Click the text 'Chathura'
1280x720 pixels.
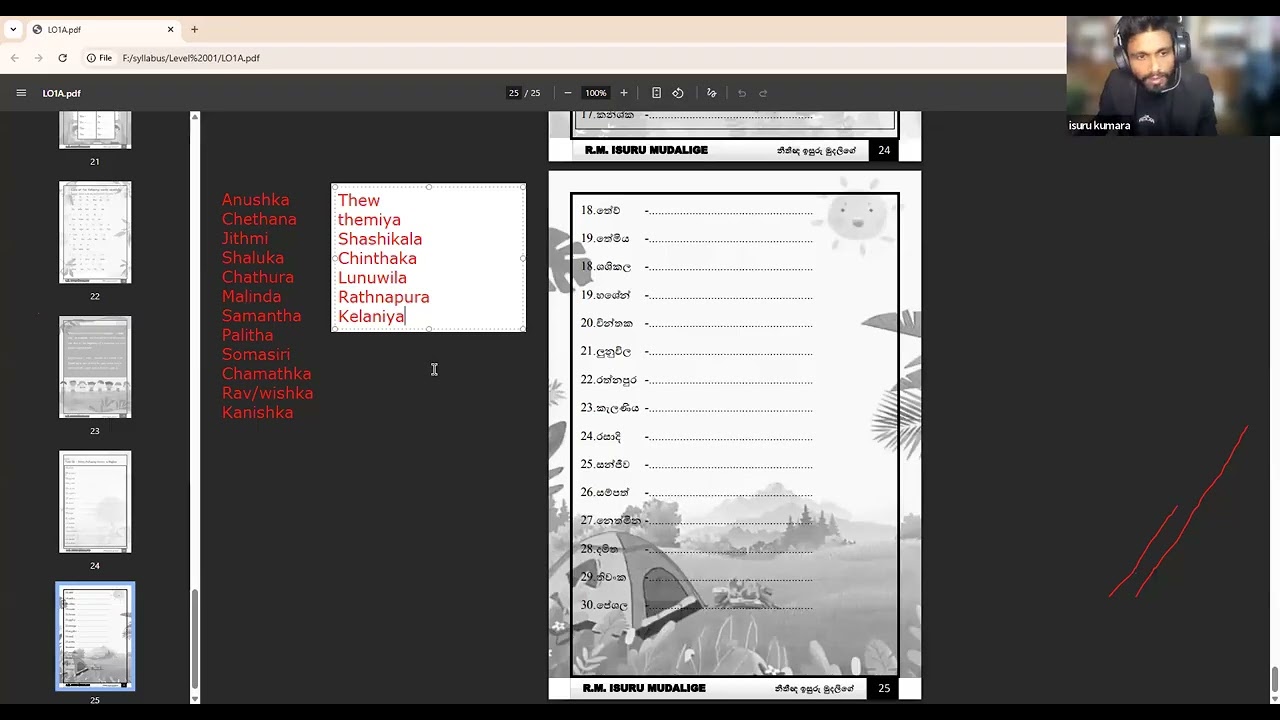pyautogui.click(x=258, y=277)
